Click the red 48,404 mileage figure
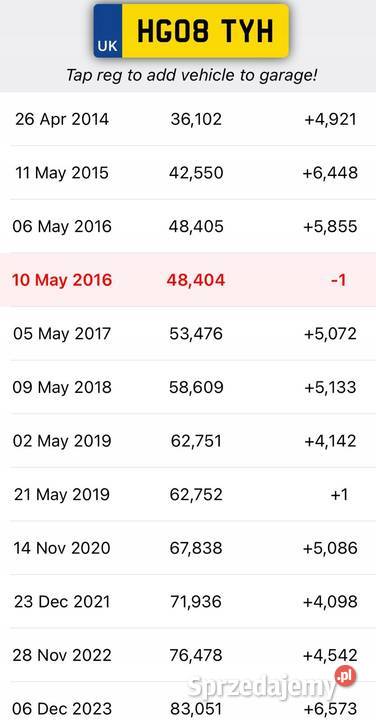This screenshot has height=720, width=376. 196,280
